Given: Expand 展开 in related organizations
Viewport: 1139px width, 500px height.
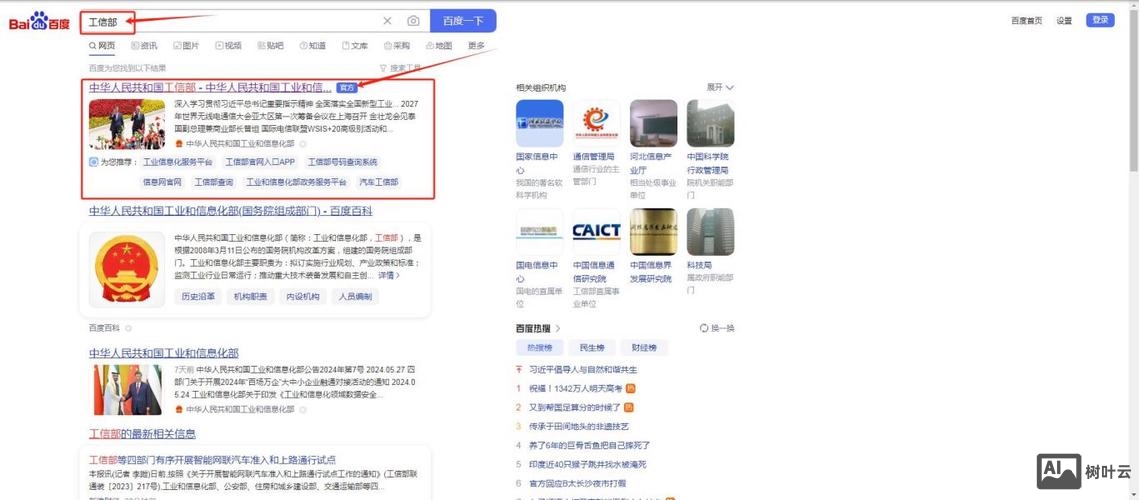Looking at the screenshot, I should (720, 87).
